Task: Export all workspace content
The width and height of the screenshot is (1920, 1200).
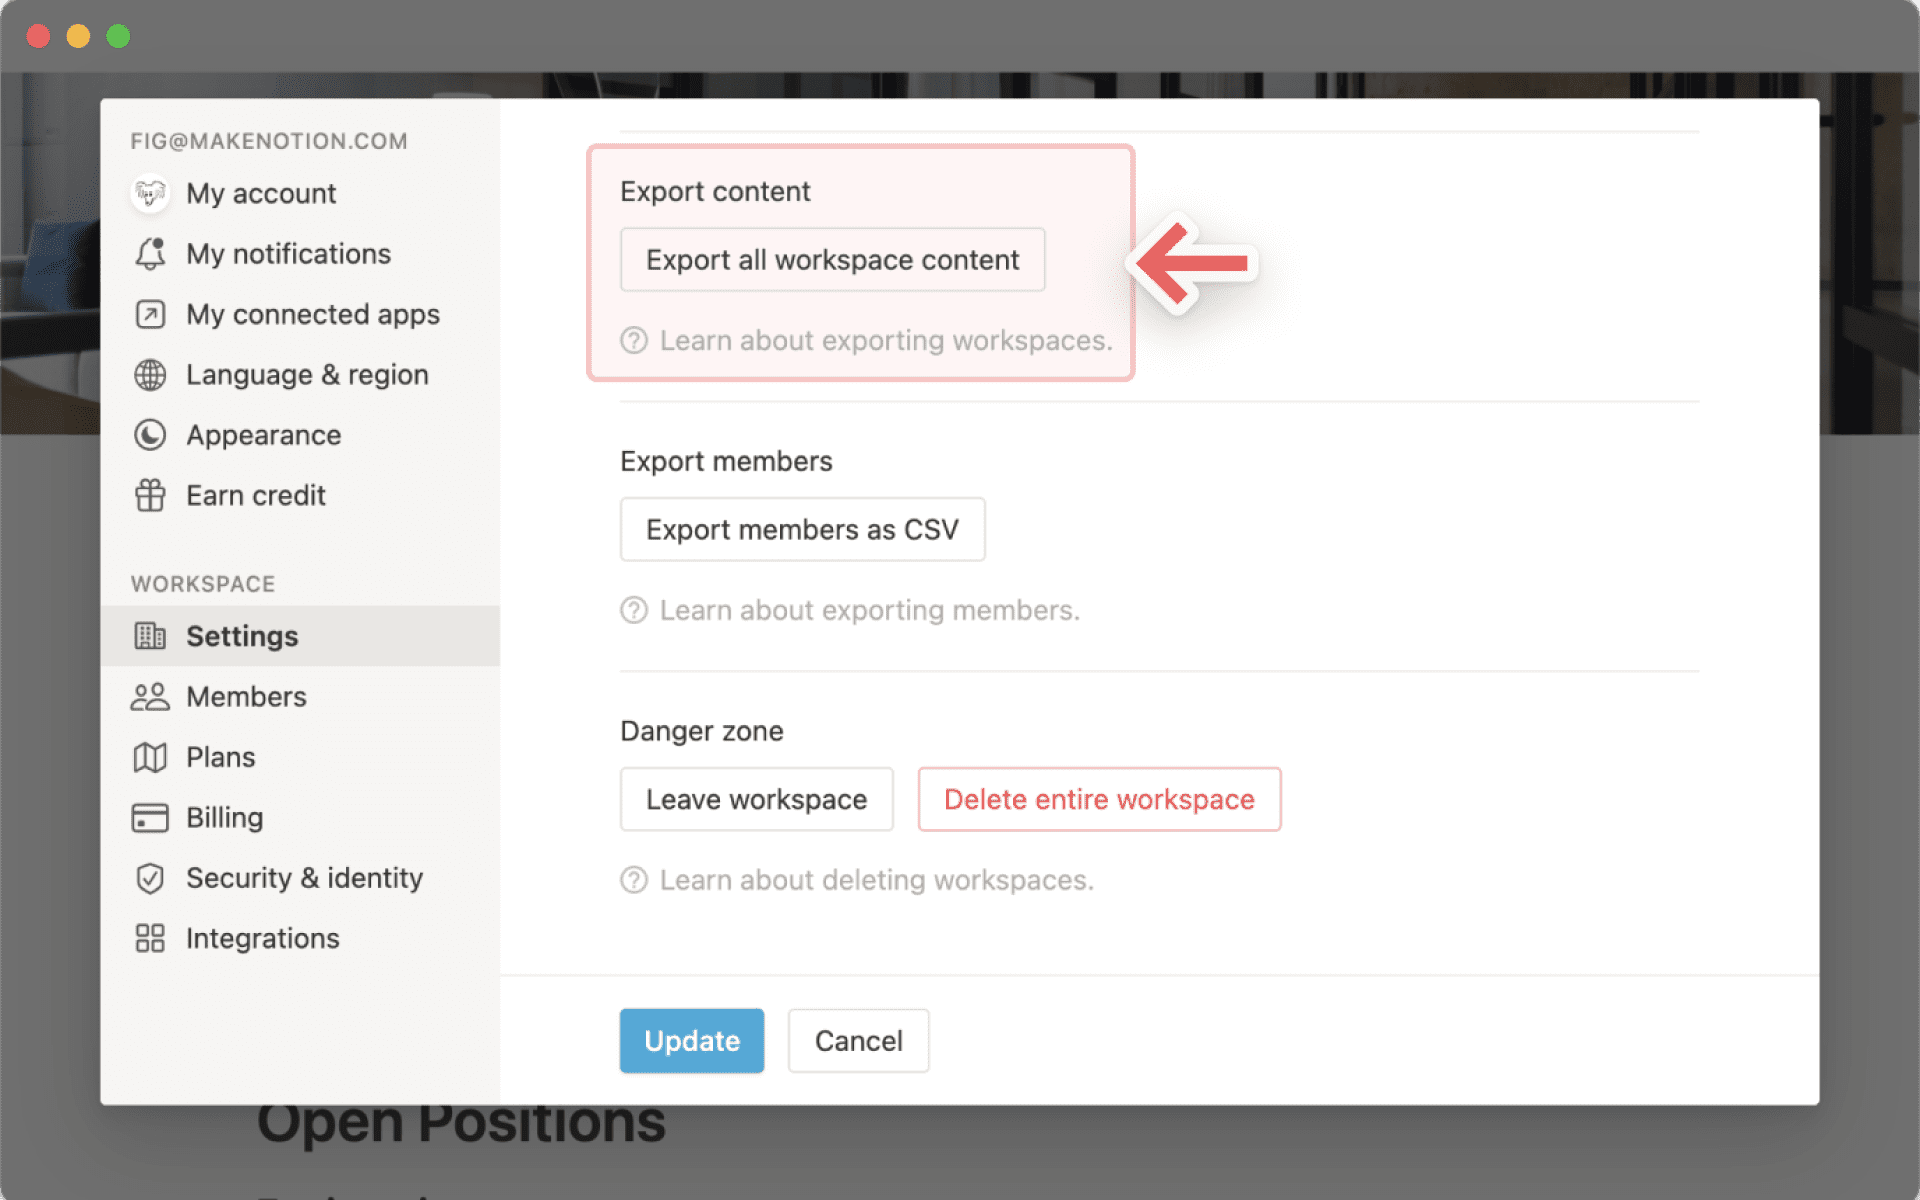Action: (x=832, y=260)
